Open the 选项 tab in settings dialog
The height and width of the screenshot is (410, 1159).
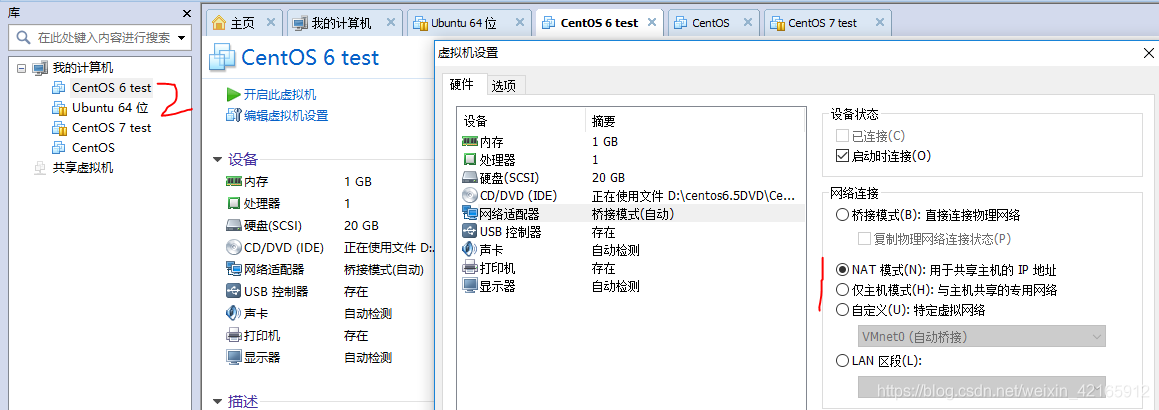tap(504, 86)
